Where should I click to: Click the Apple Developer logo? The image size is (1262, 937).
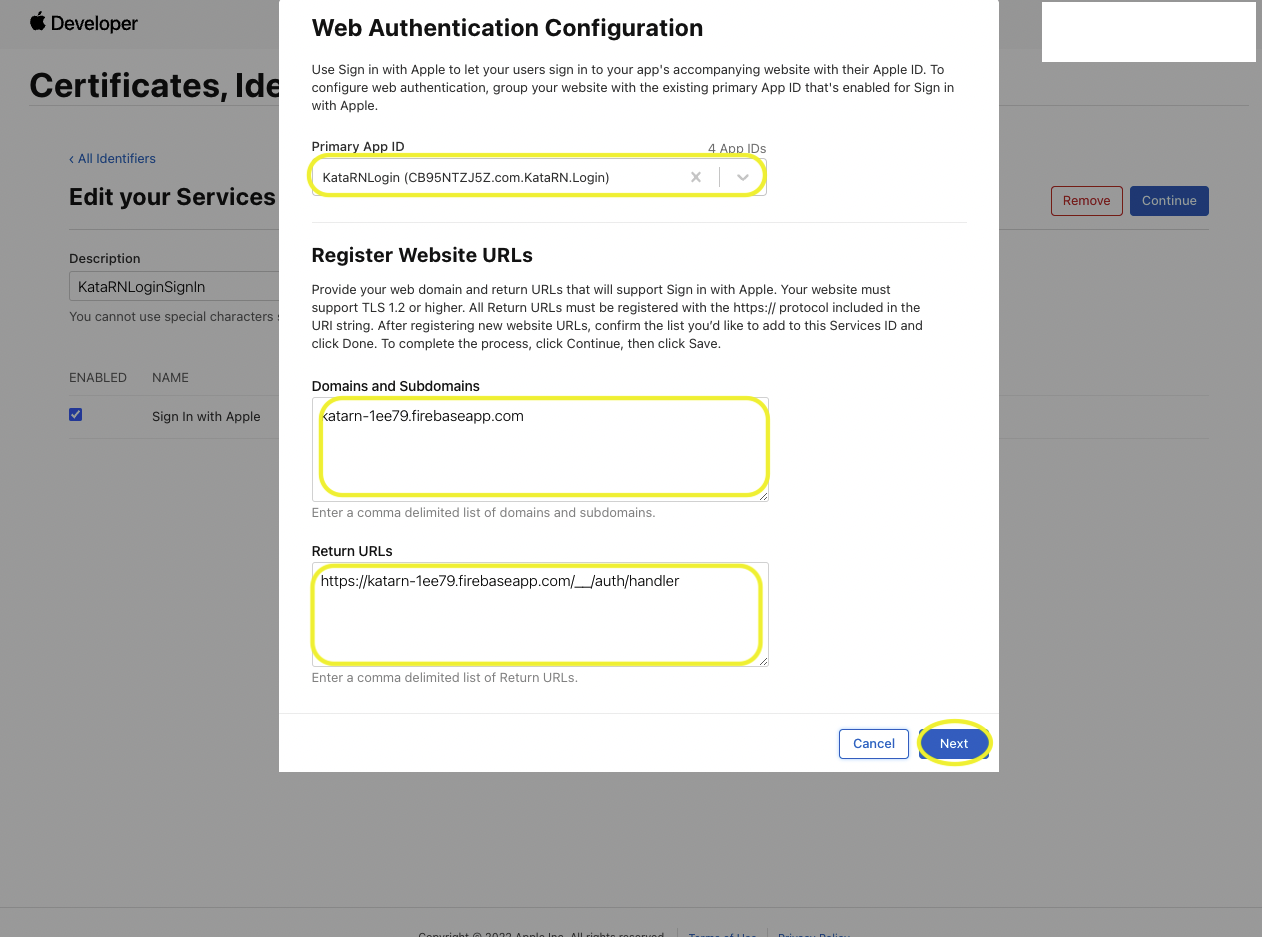[x=84, y=22]
